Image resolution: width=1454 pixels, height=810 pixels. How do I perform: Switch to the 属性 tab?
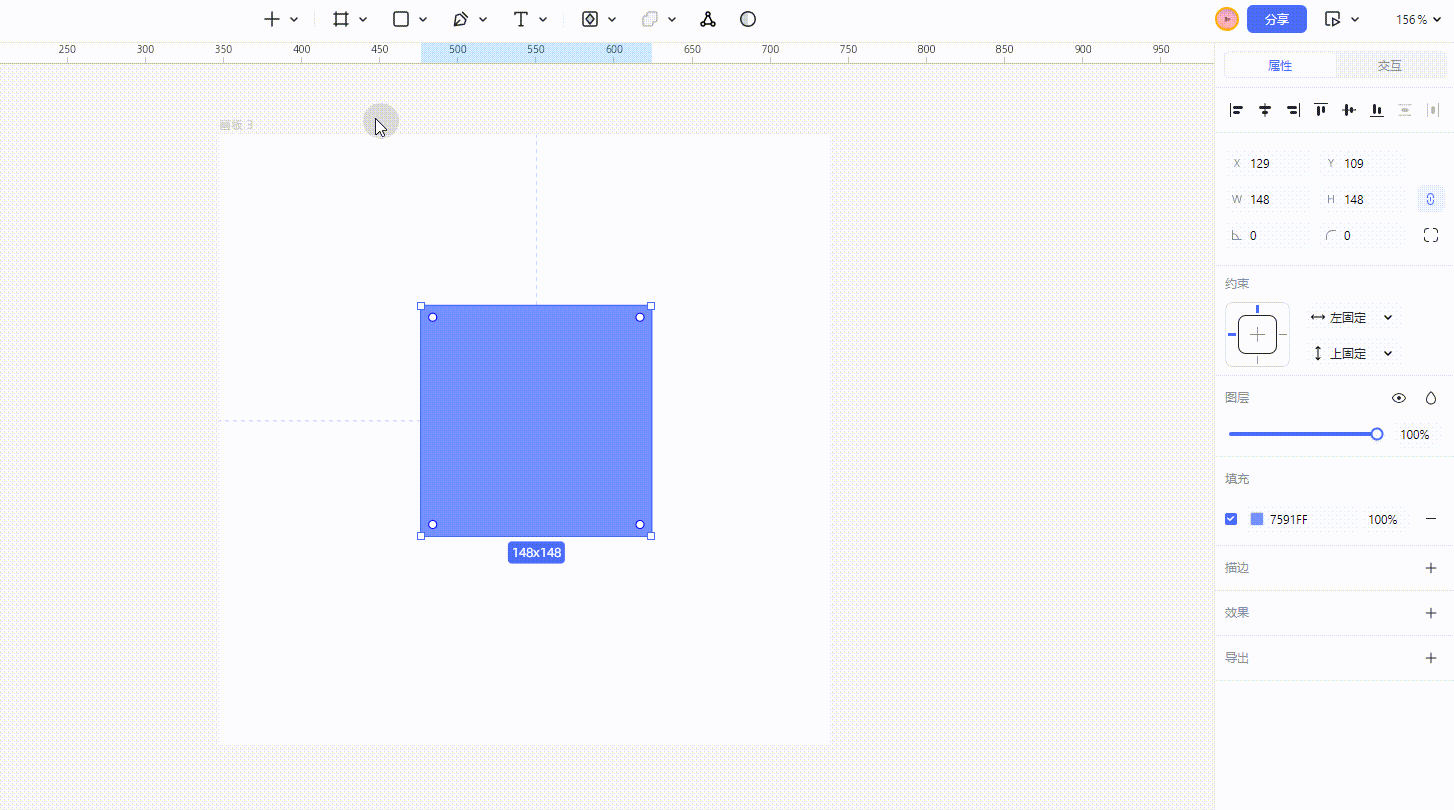[1280, 65]
